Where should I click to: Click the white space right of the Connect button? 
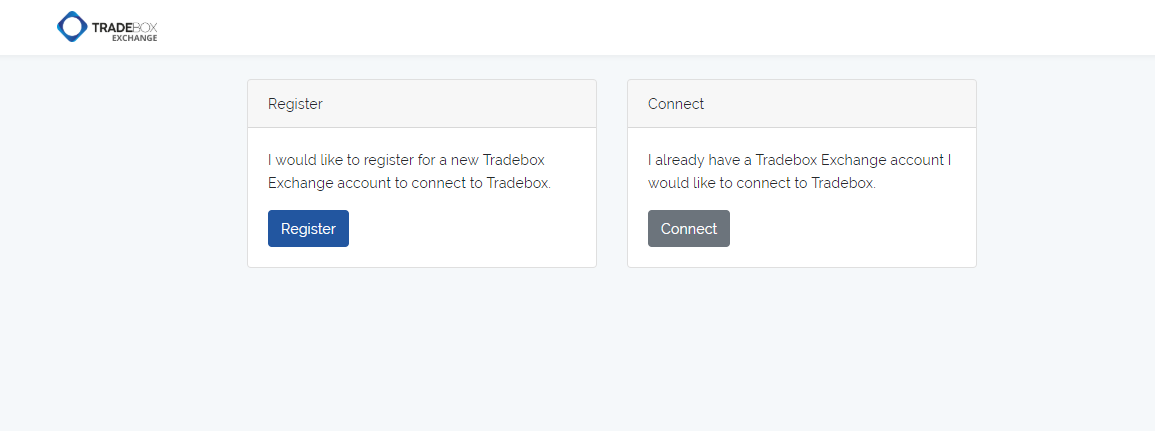pyautogui.click(x=851, y=228)
